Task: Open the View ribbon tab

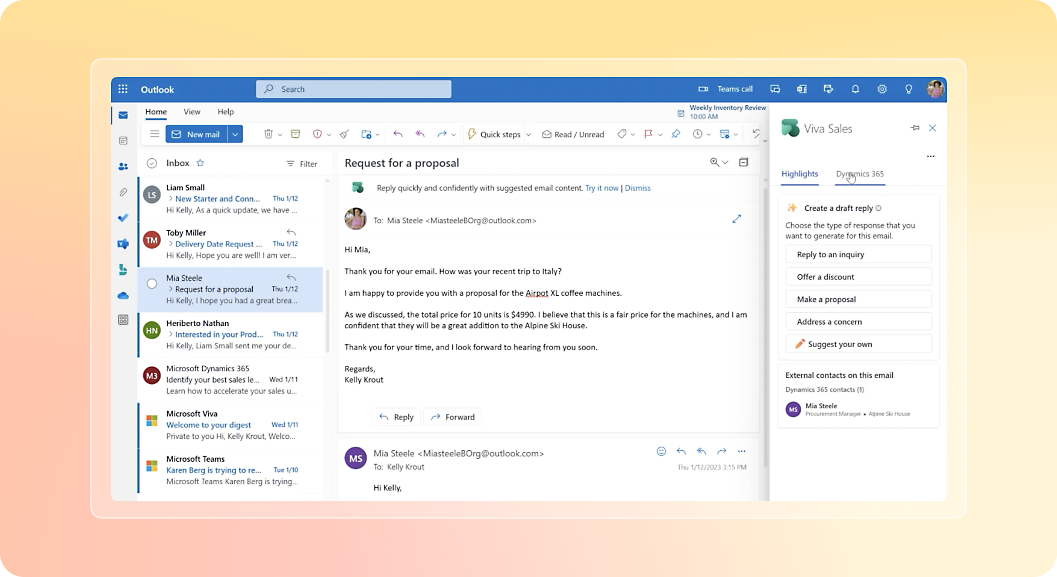Action: (191, 112)
